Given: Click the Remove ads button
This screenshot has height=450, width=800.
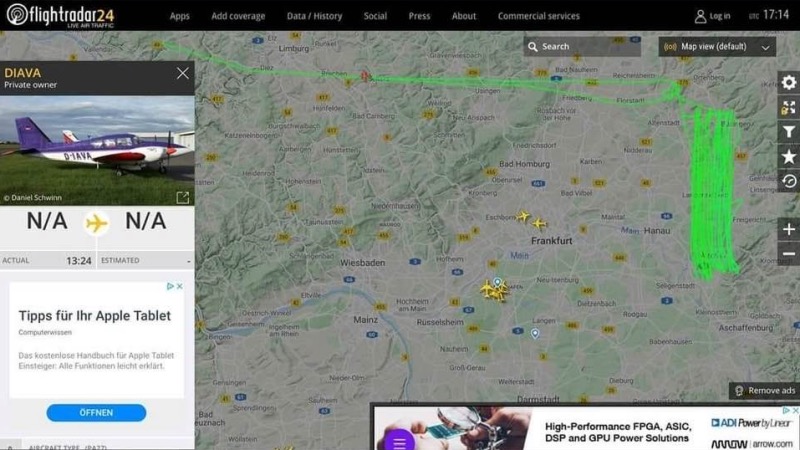Looking at the screenshot, I should 764,390.
